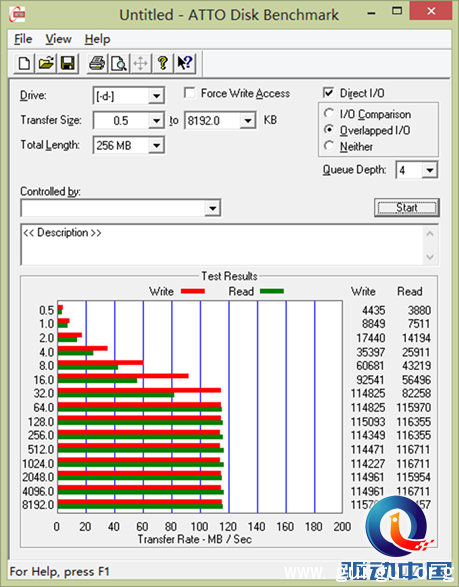
Task: Select the I/O Comparison radio button
Action: pyautogui.click(x=329, y=113)
